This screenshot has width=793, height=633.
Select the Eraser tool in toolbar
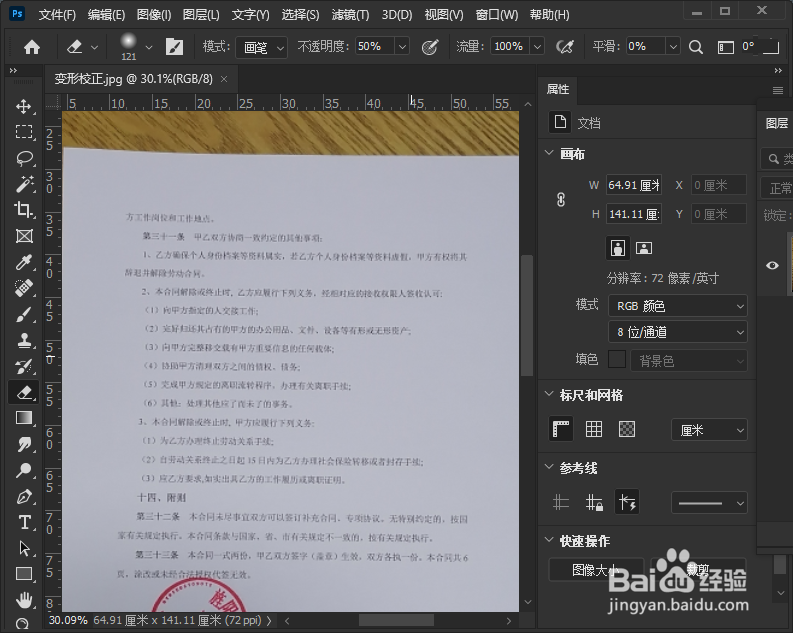[23, 392]
